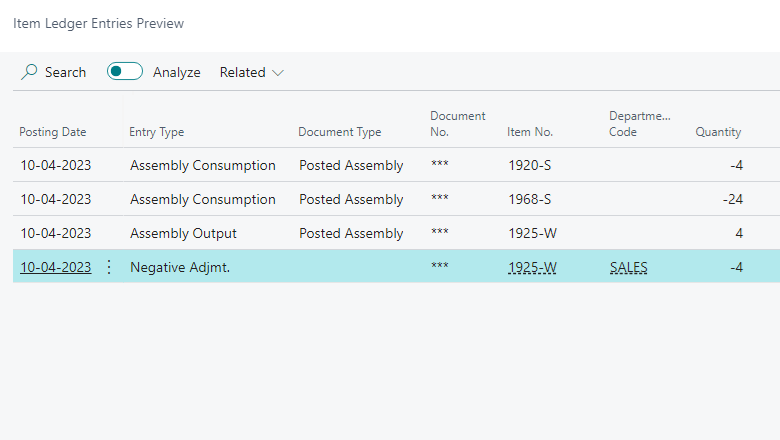Click the Search text label

coord(66,73)
